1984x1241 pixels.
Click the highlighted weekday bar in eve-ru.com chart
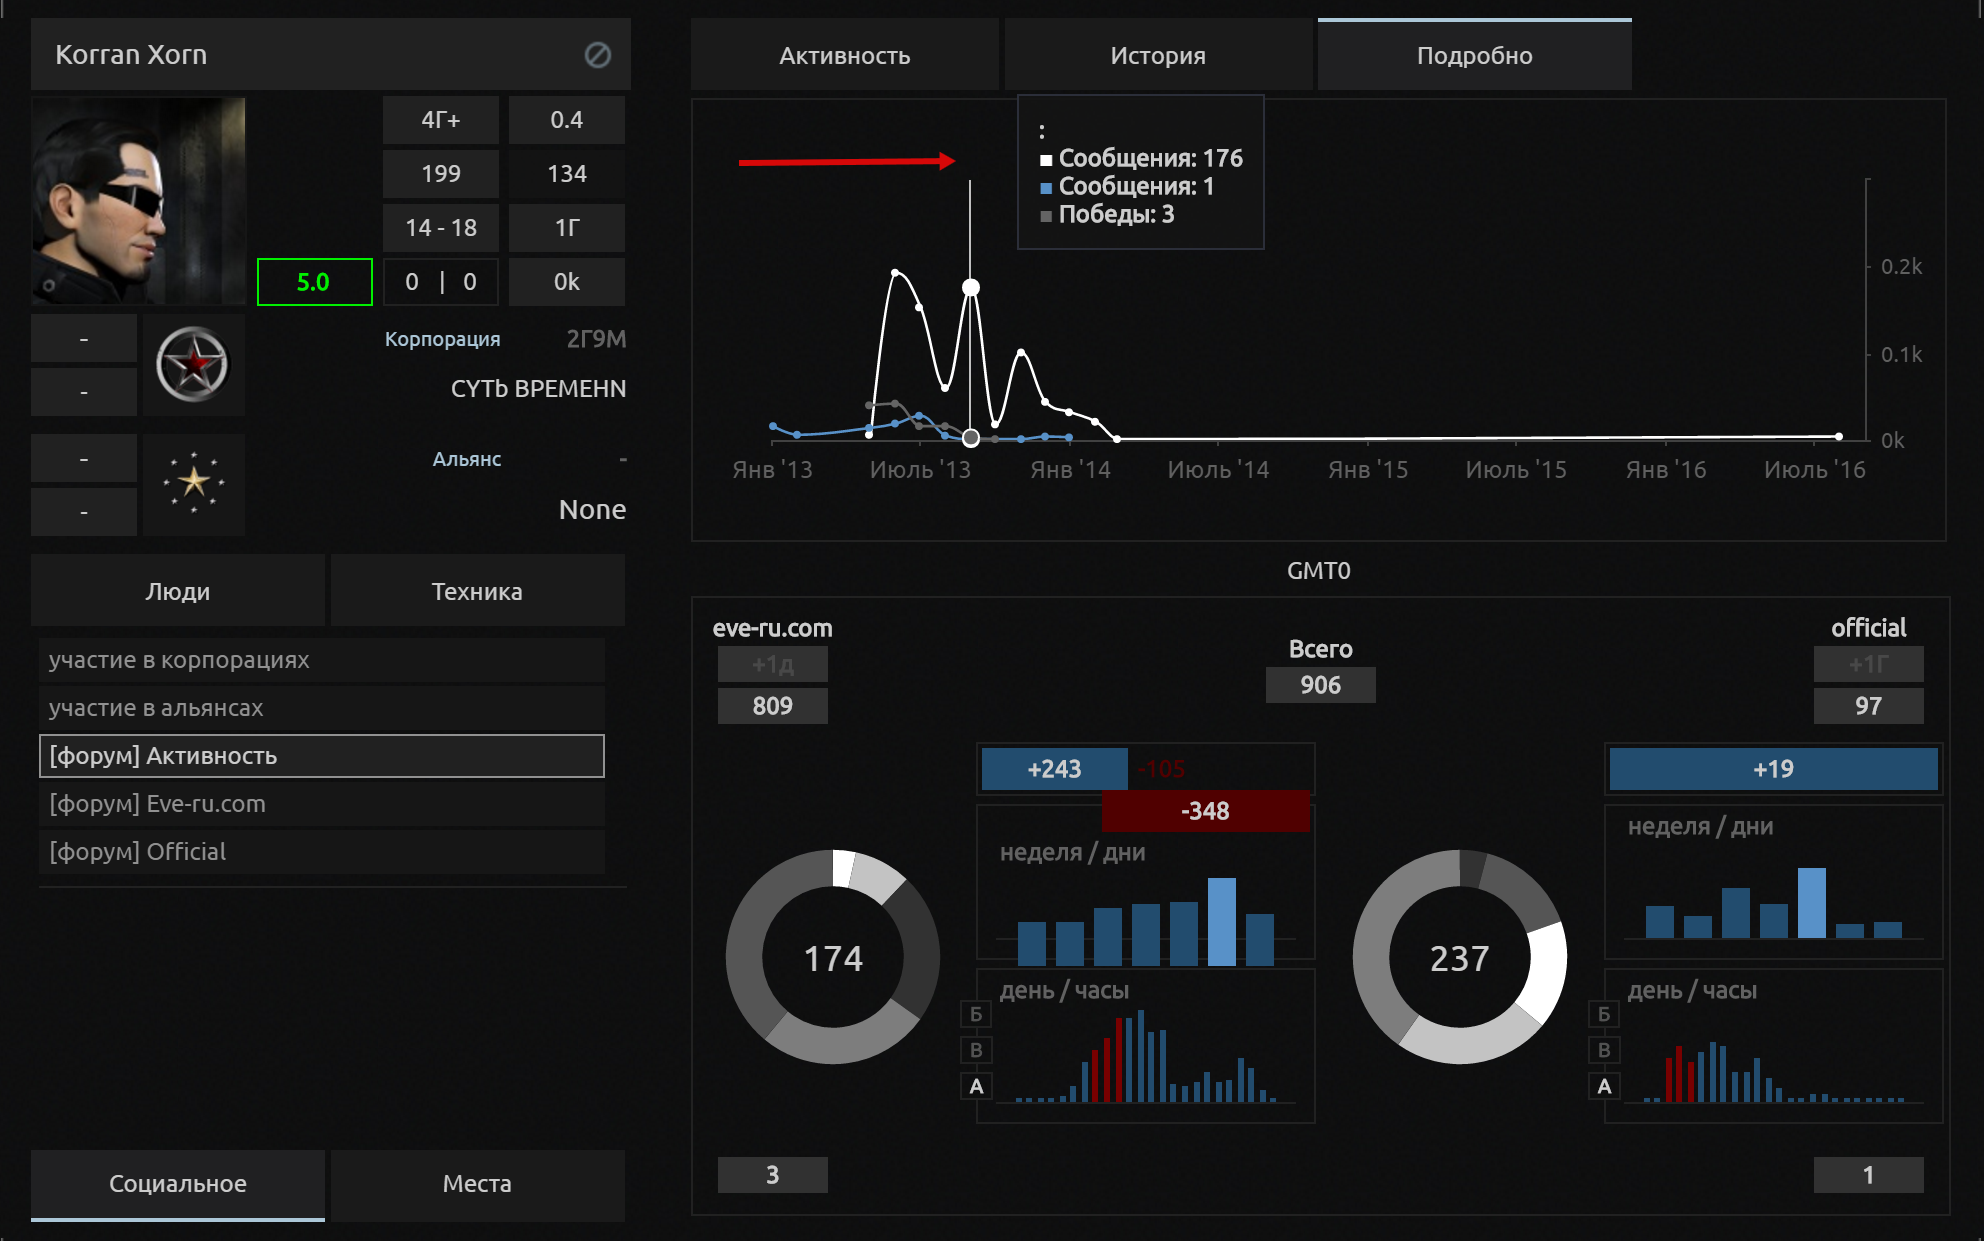tap(1222, 921)
